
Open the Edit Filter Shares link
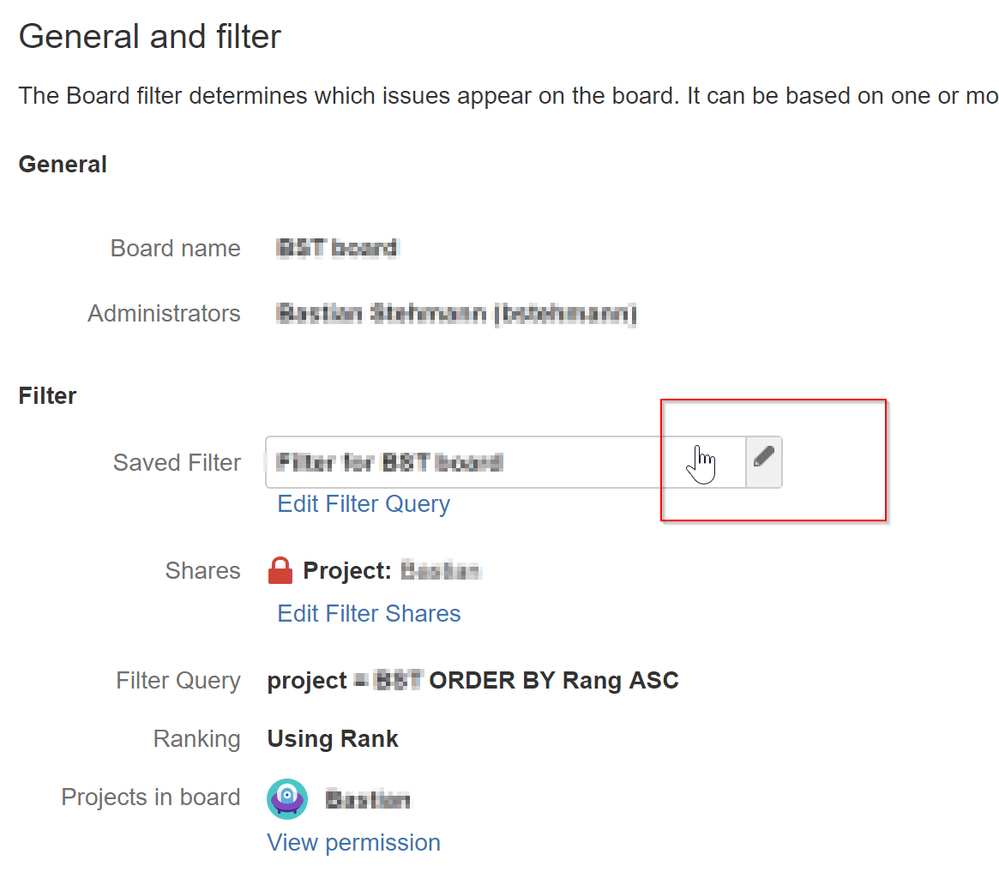tap(368, 613)
